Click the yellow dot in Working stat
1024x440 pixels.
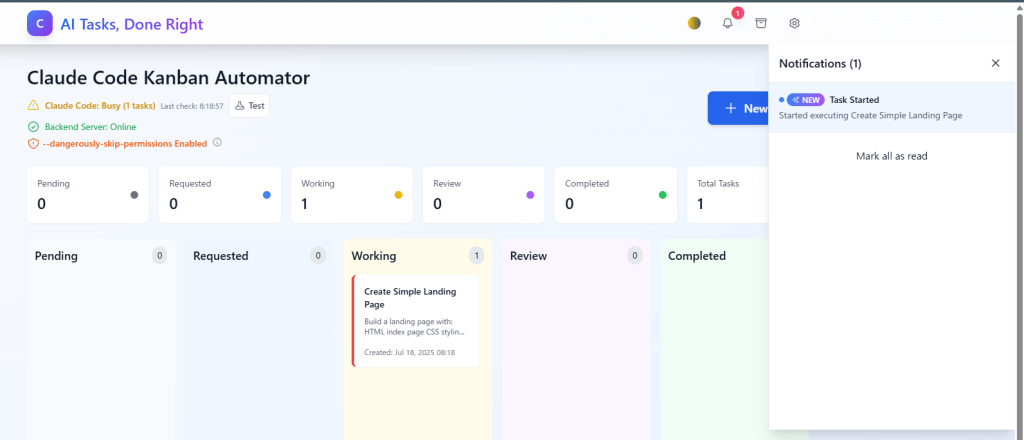pyautogui.click(x=398, y=195)
